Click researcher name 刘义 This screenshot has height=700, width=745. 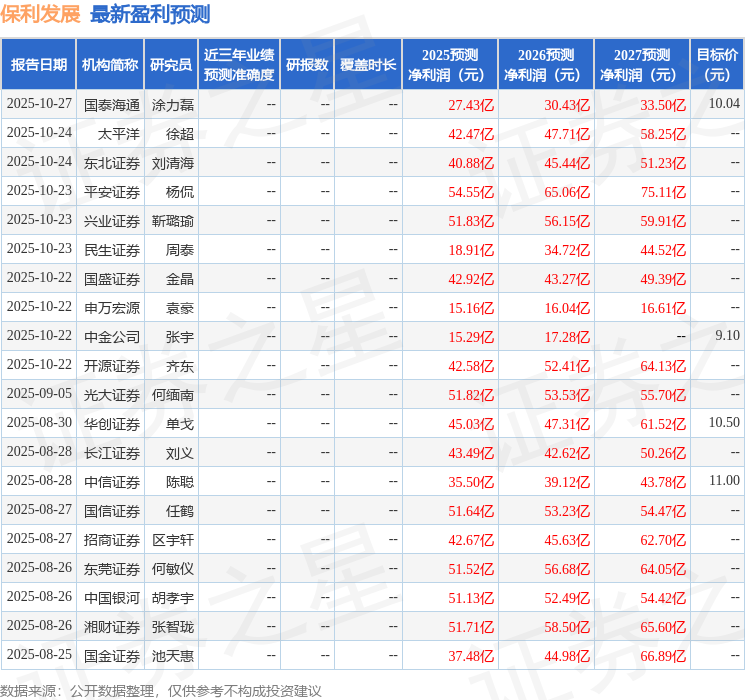tap(180, 453)
